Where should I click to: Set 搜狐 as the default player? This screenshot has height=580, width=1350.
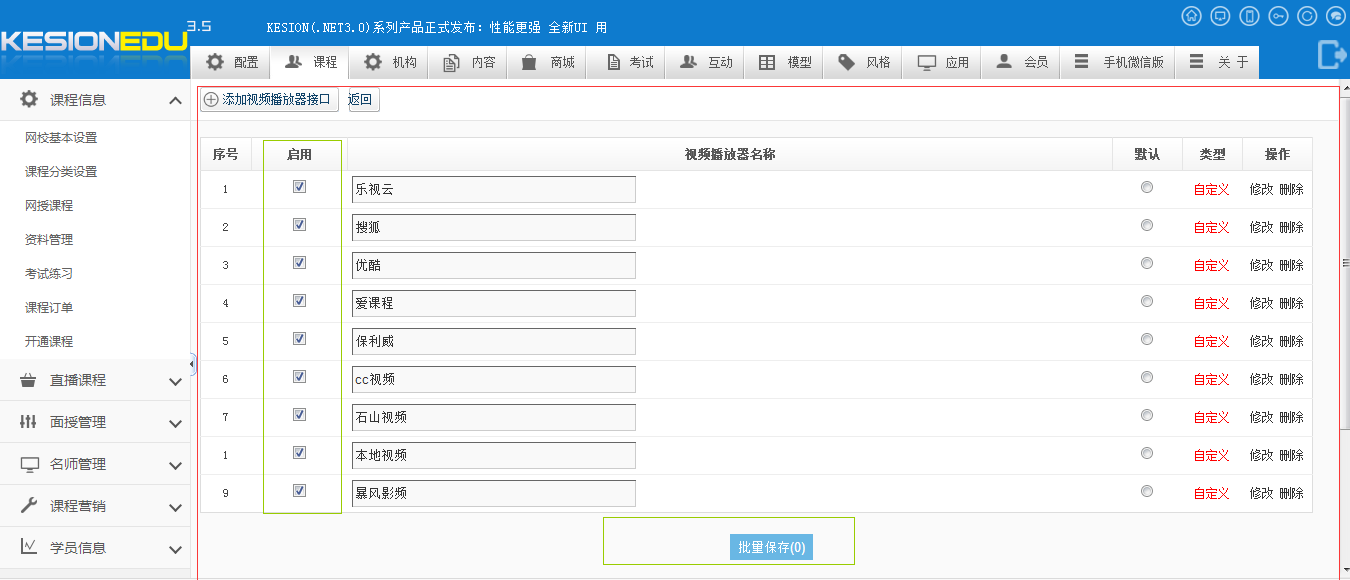(x=1147, y=226)
